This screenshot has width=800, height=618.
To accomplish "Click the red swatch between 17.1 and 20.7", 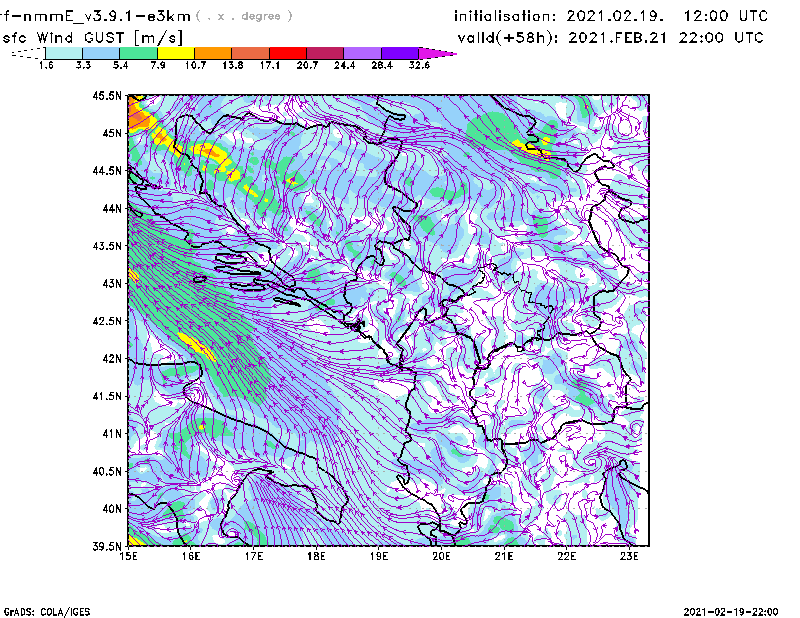I will click(x=288, y=53).
